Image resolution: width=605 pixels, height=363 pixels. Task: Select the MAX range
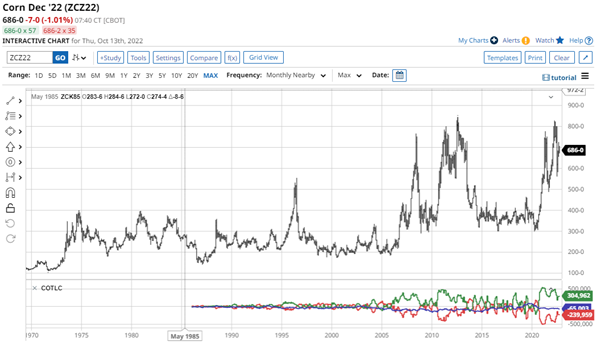210,76
